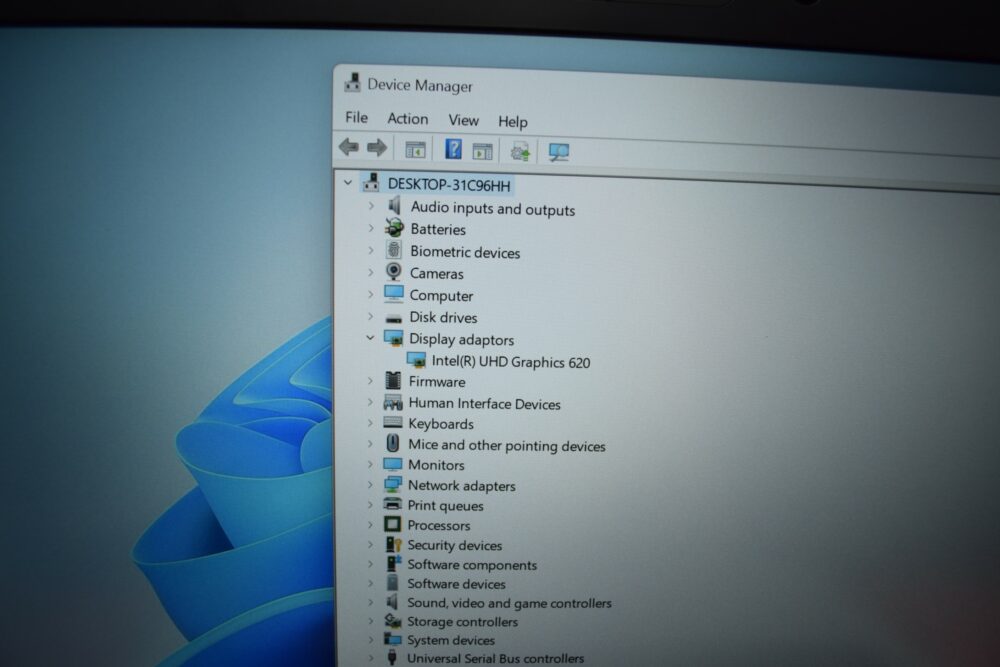Click the battery icon beside Batteries
The width and height of the screenshot is (1000, 667).
tap(394, 227)
